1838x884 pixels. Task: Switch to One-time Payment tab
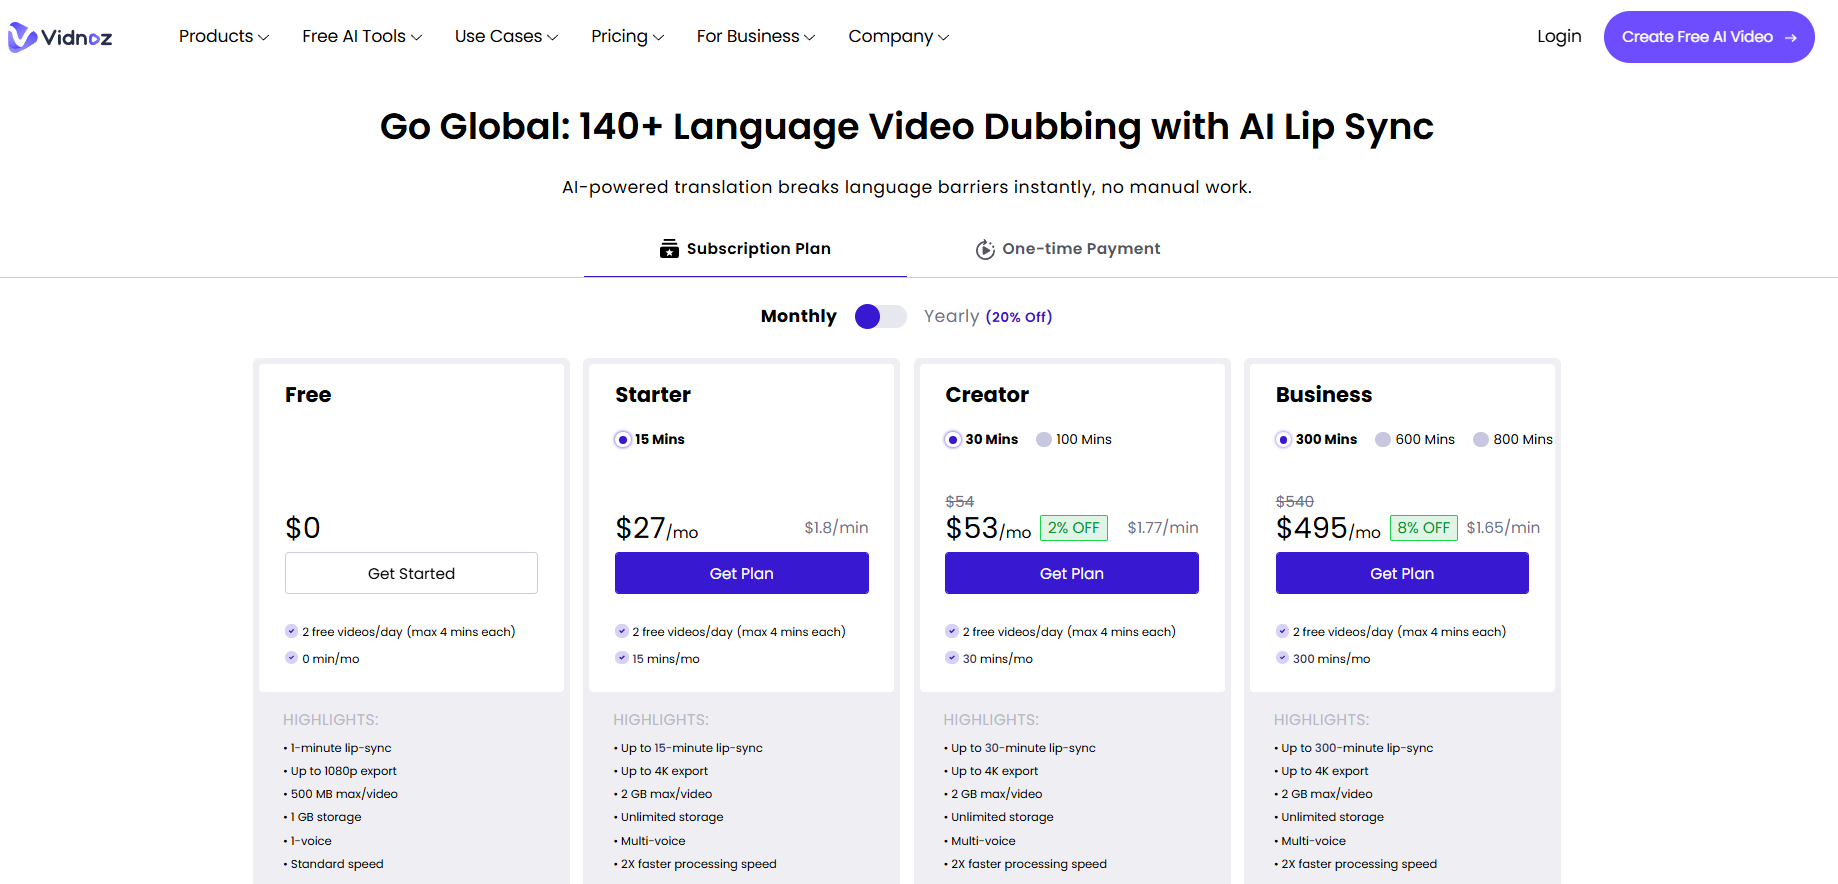pyautogui.click(x=1068, y=249)
